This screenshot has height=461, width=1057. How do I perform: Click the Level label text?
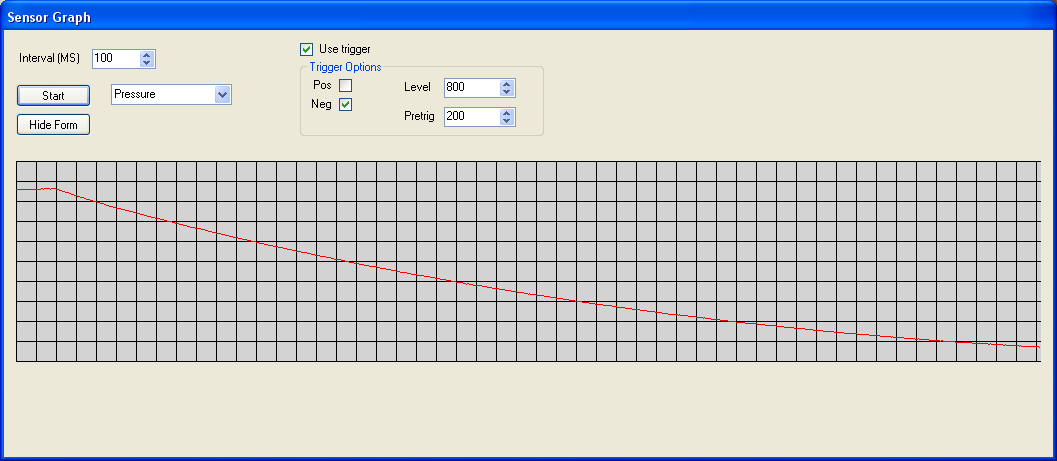pos(417,87)
